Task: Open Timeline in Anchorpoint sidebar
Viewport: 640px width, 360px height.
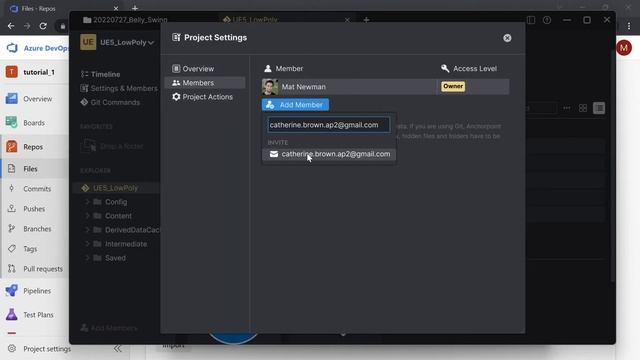Action: 100,74
